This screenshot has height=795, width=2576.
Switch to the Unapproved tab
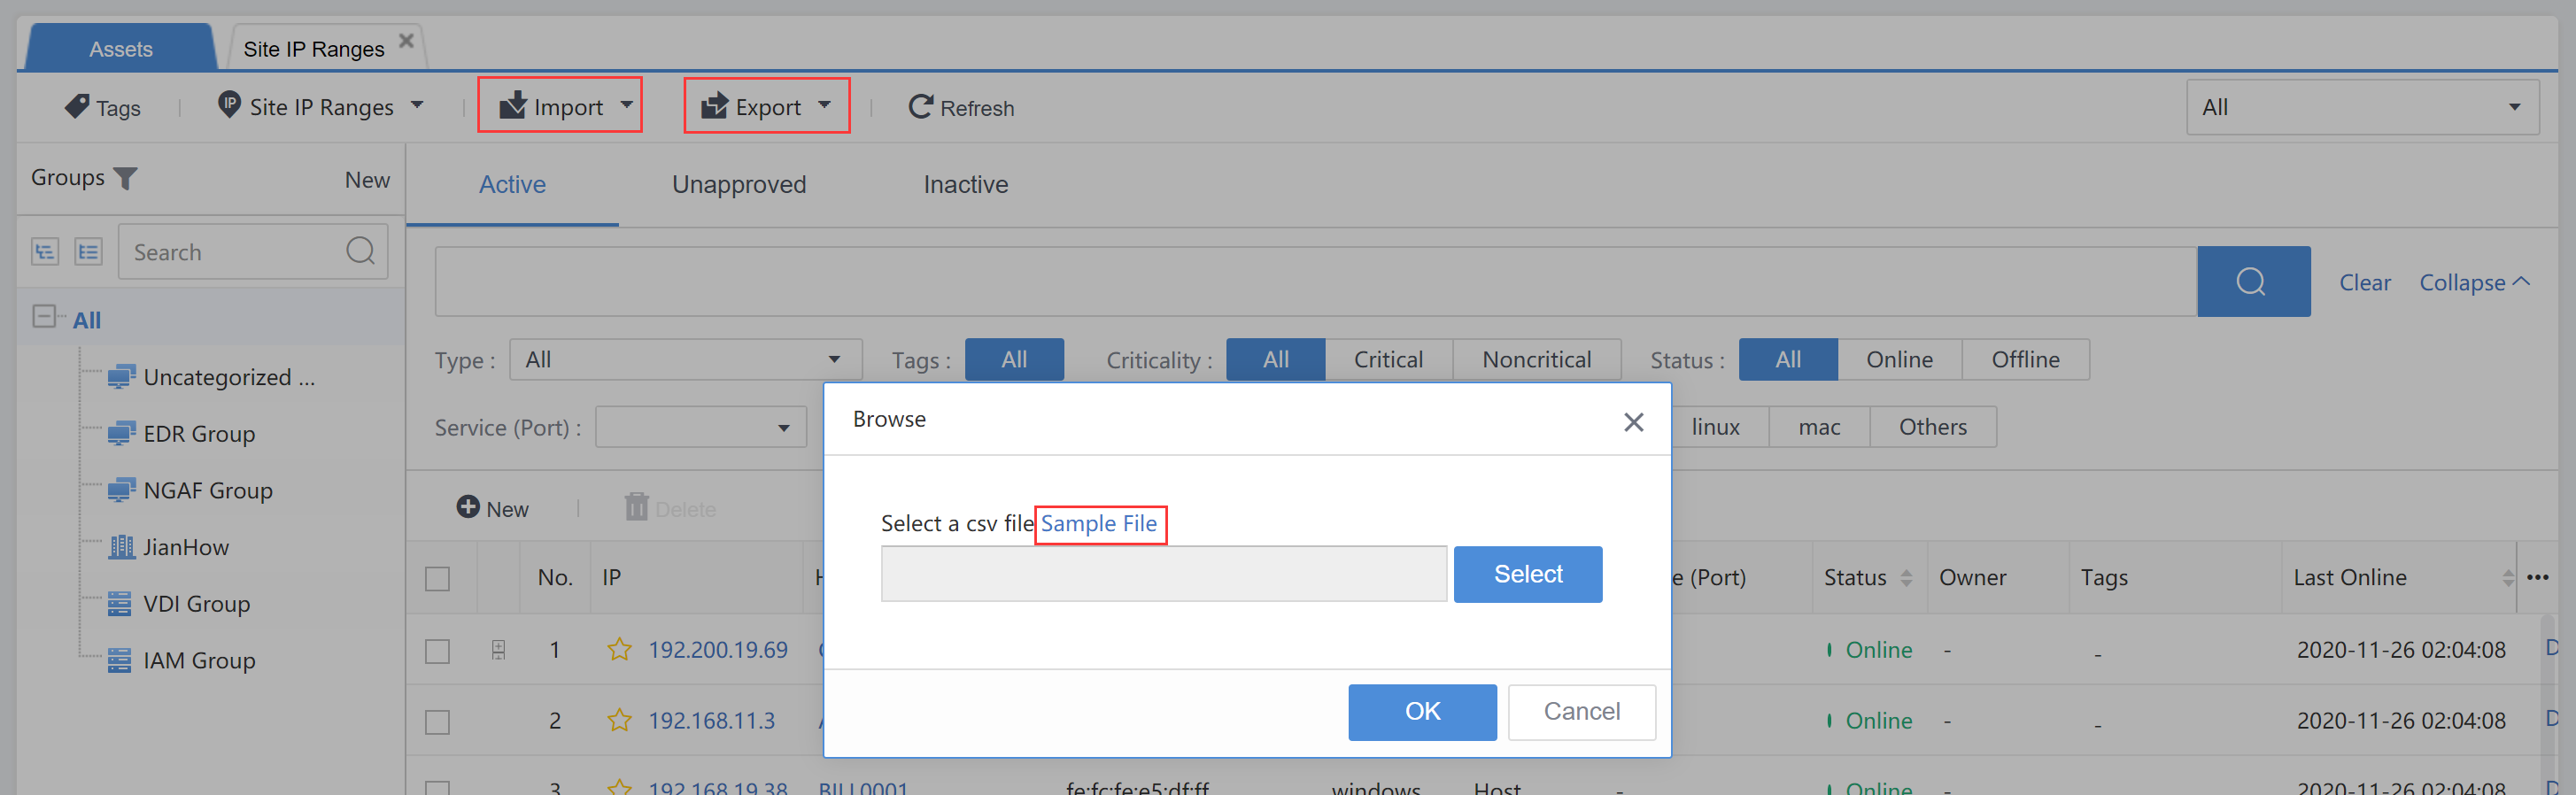[738, 185]
